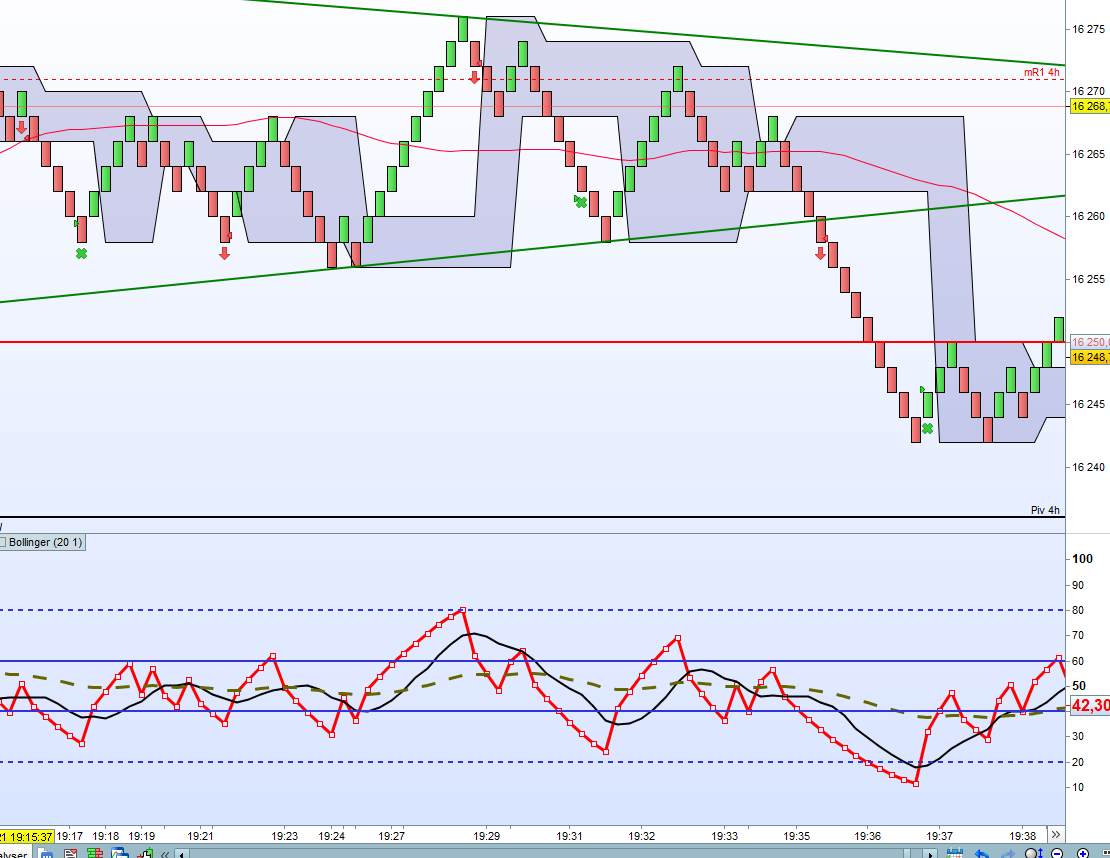Click the green X marker near 19:37 low

(927, 428)
